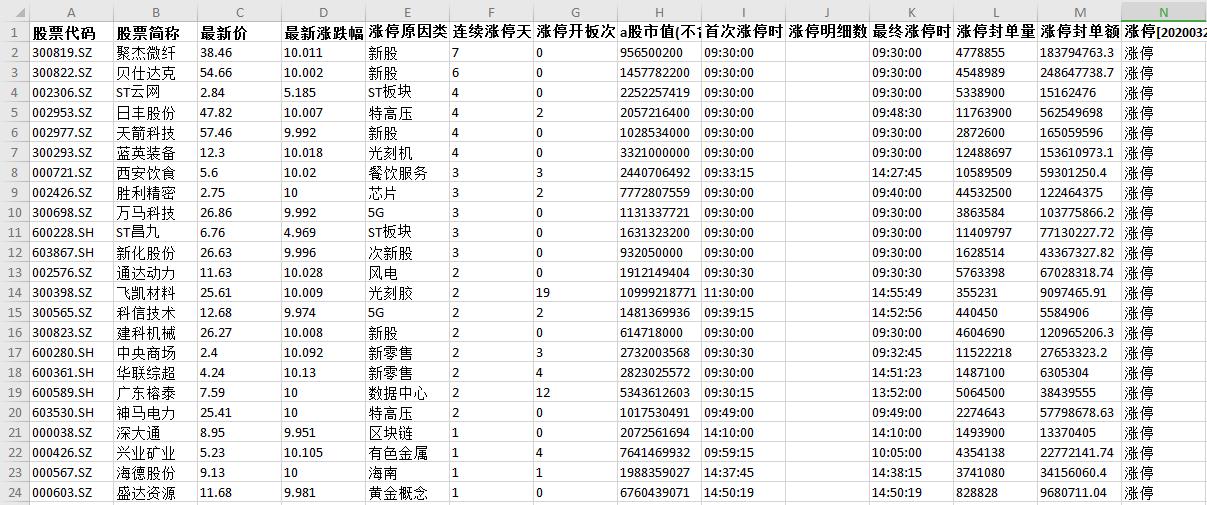Click price cell 38.46
The width and height of the screenshot is (1207, 505).
click(239, 52)
